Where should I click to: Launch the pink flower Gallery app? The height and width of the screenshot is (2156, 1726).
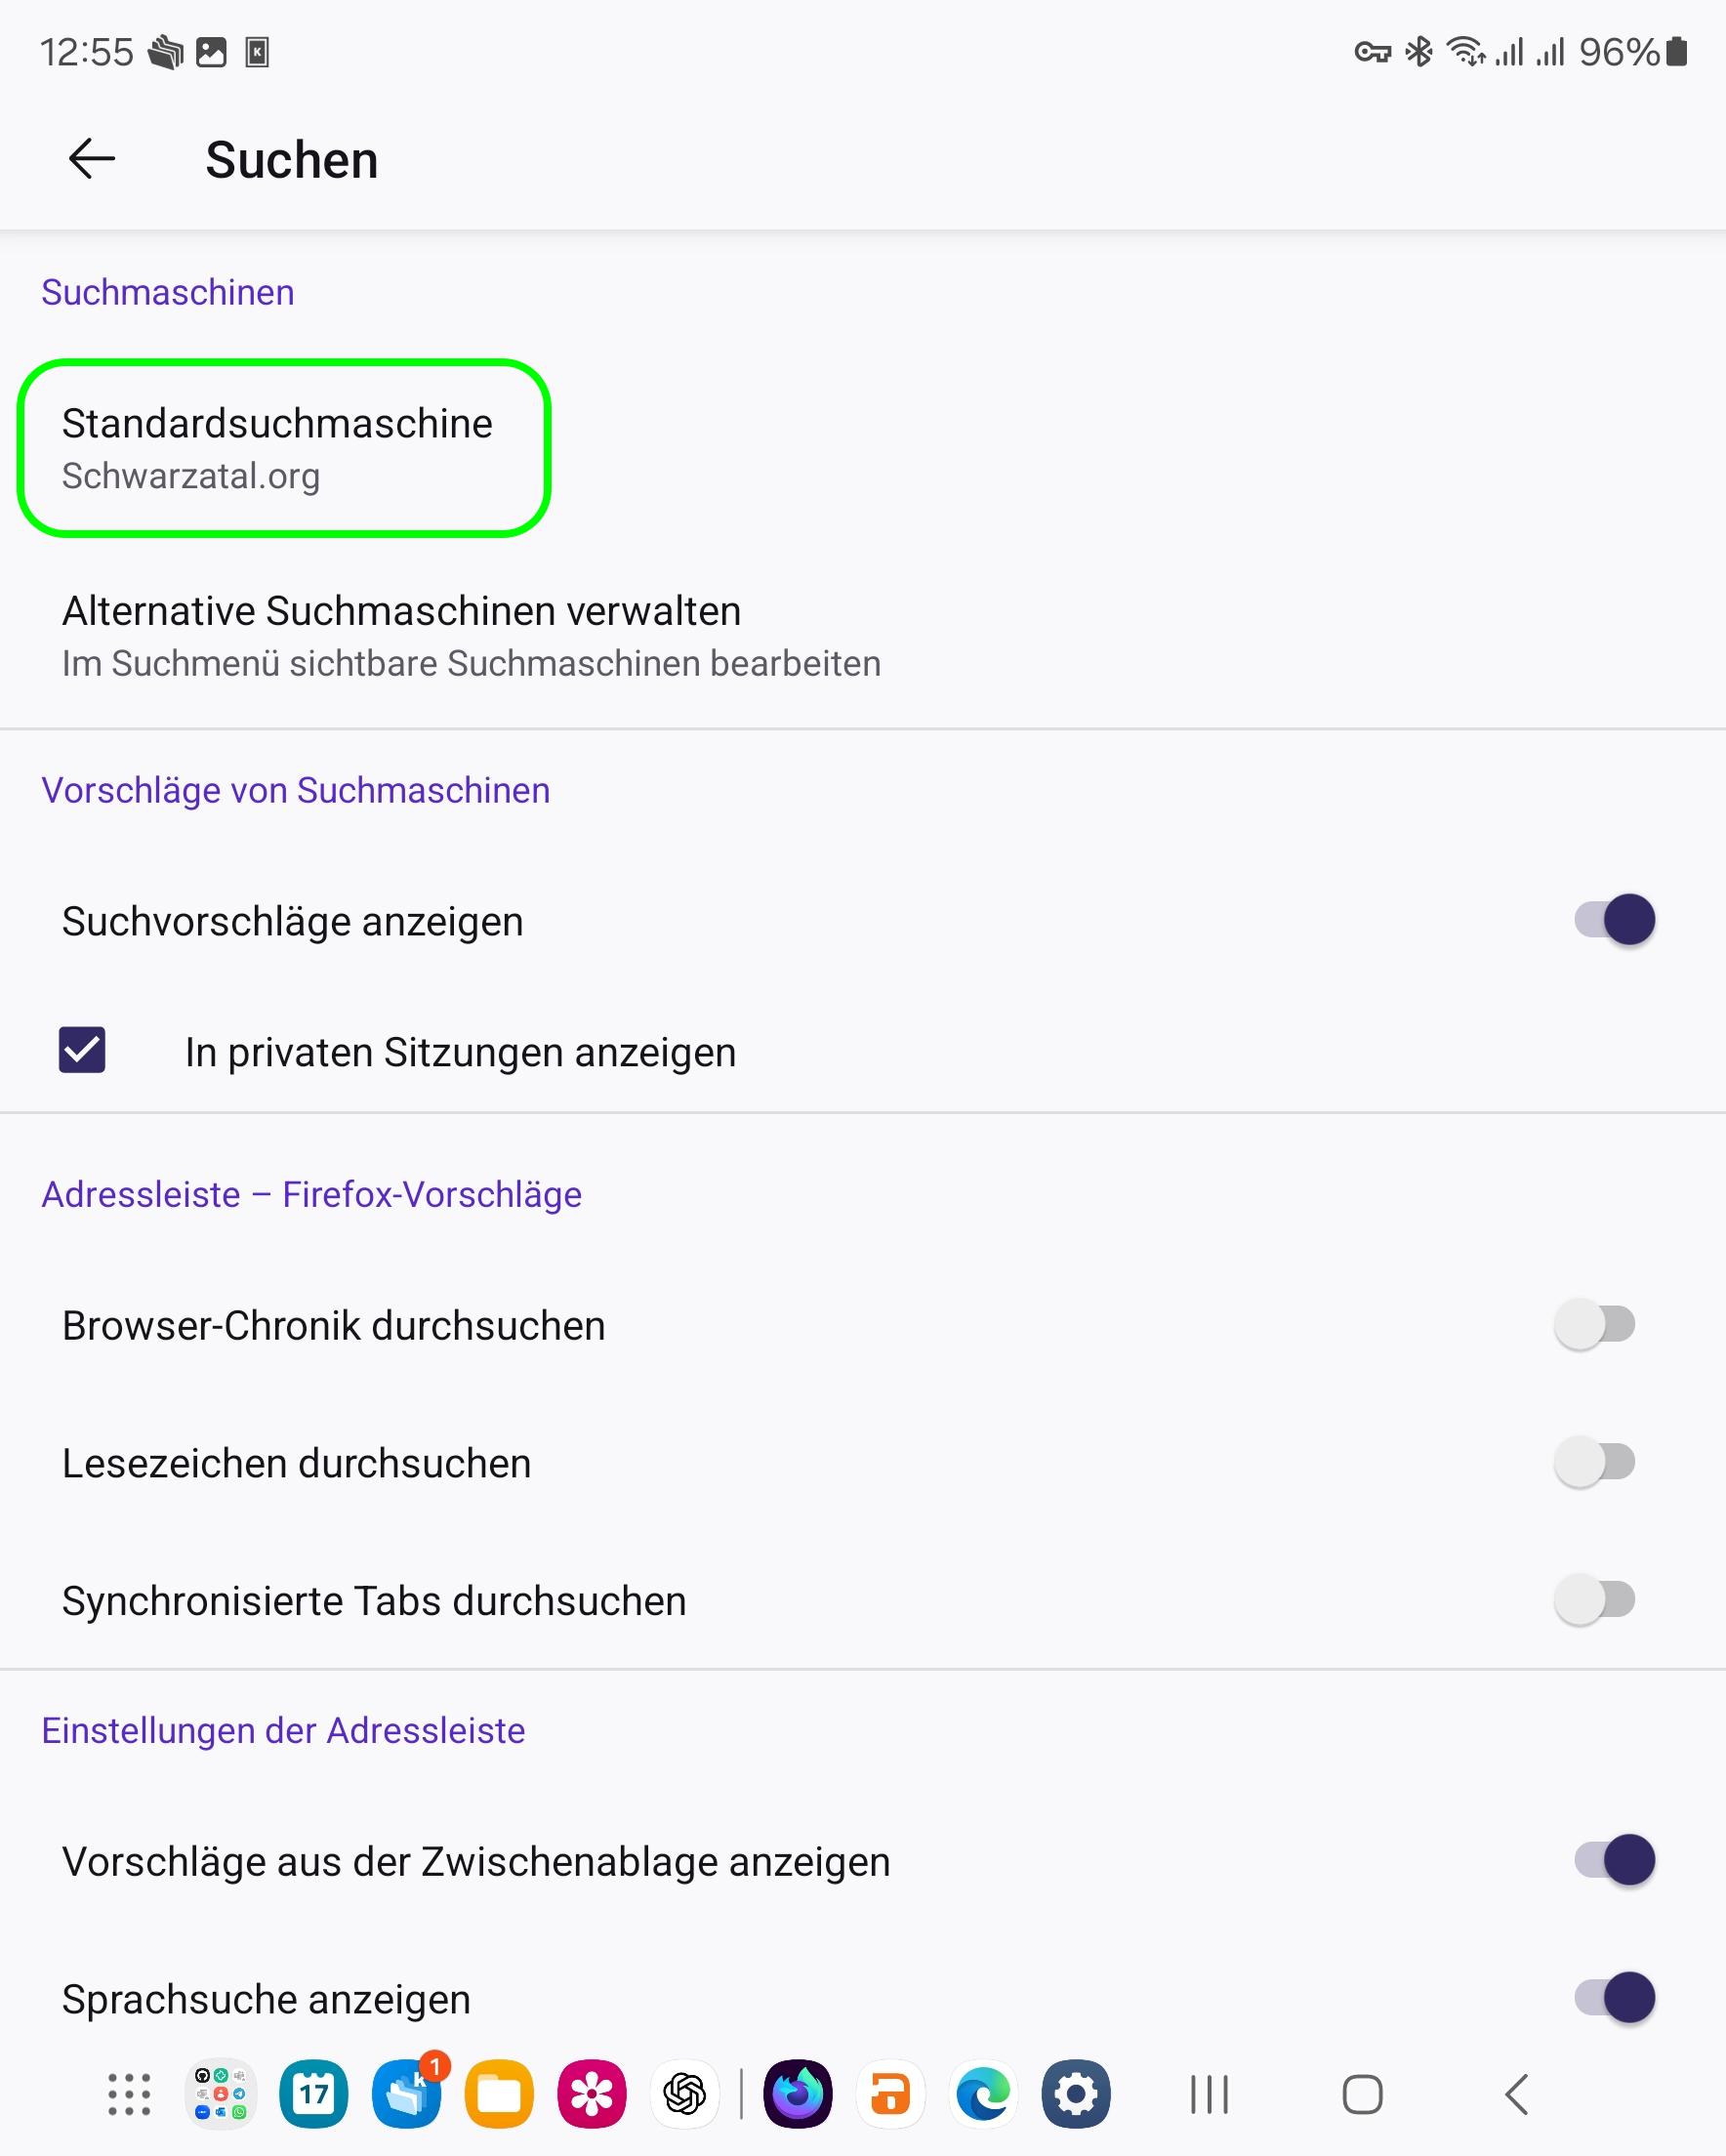[x=592, y=2094]
